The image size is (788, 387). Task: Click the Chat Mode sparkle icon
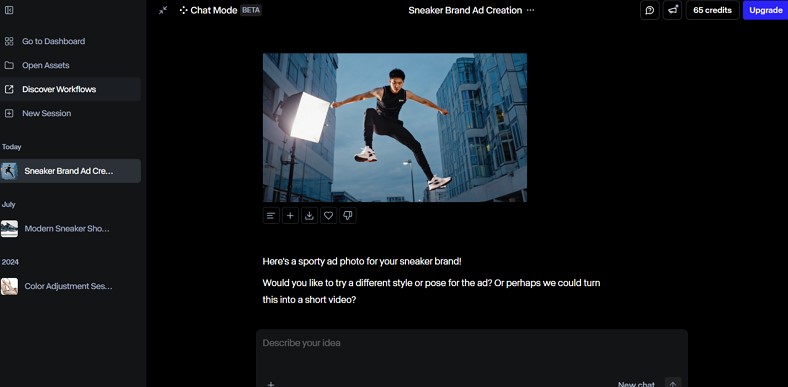point(183,10)
